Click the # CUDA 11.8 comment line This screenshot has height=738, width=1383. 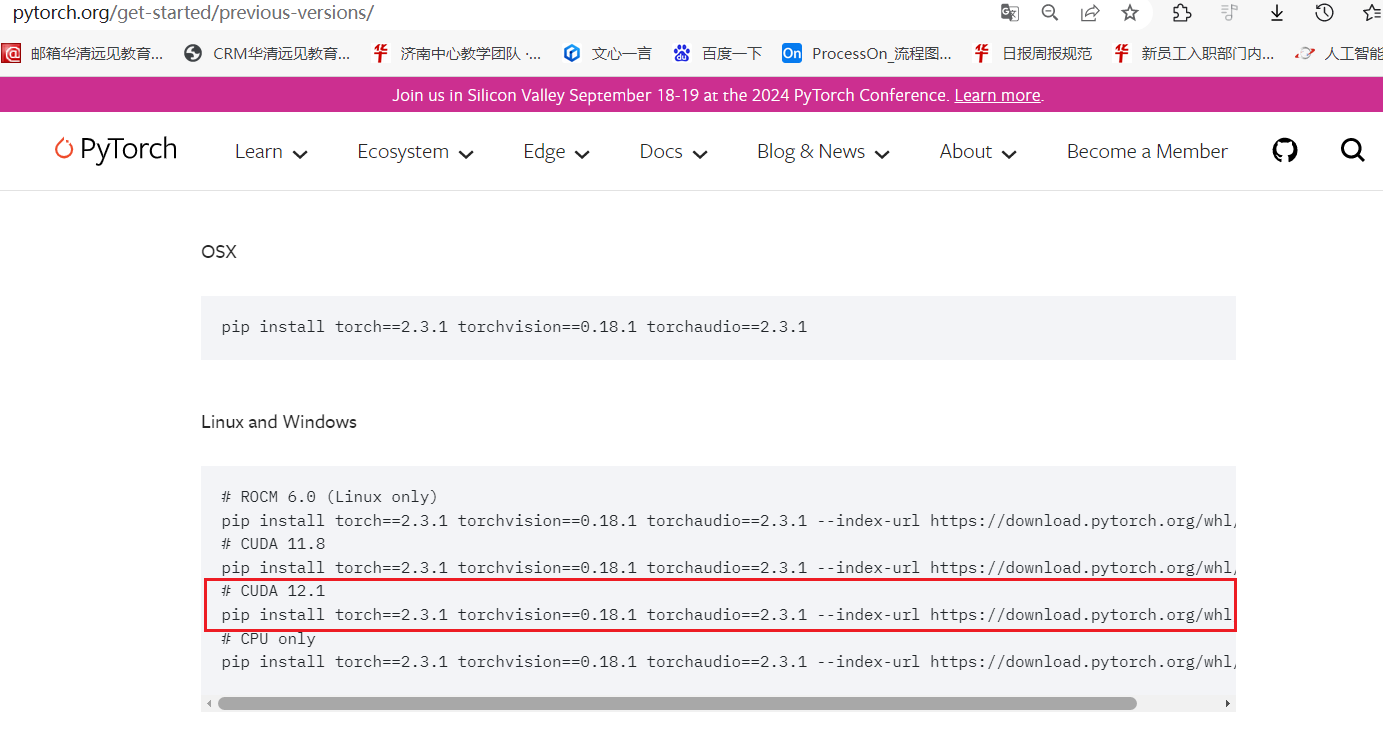(x=273, y=544)
